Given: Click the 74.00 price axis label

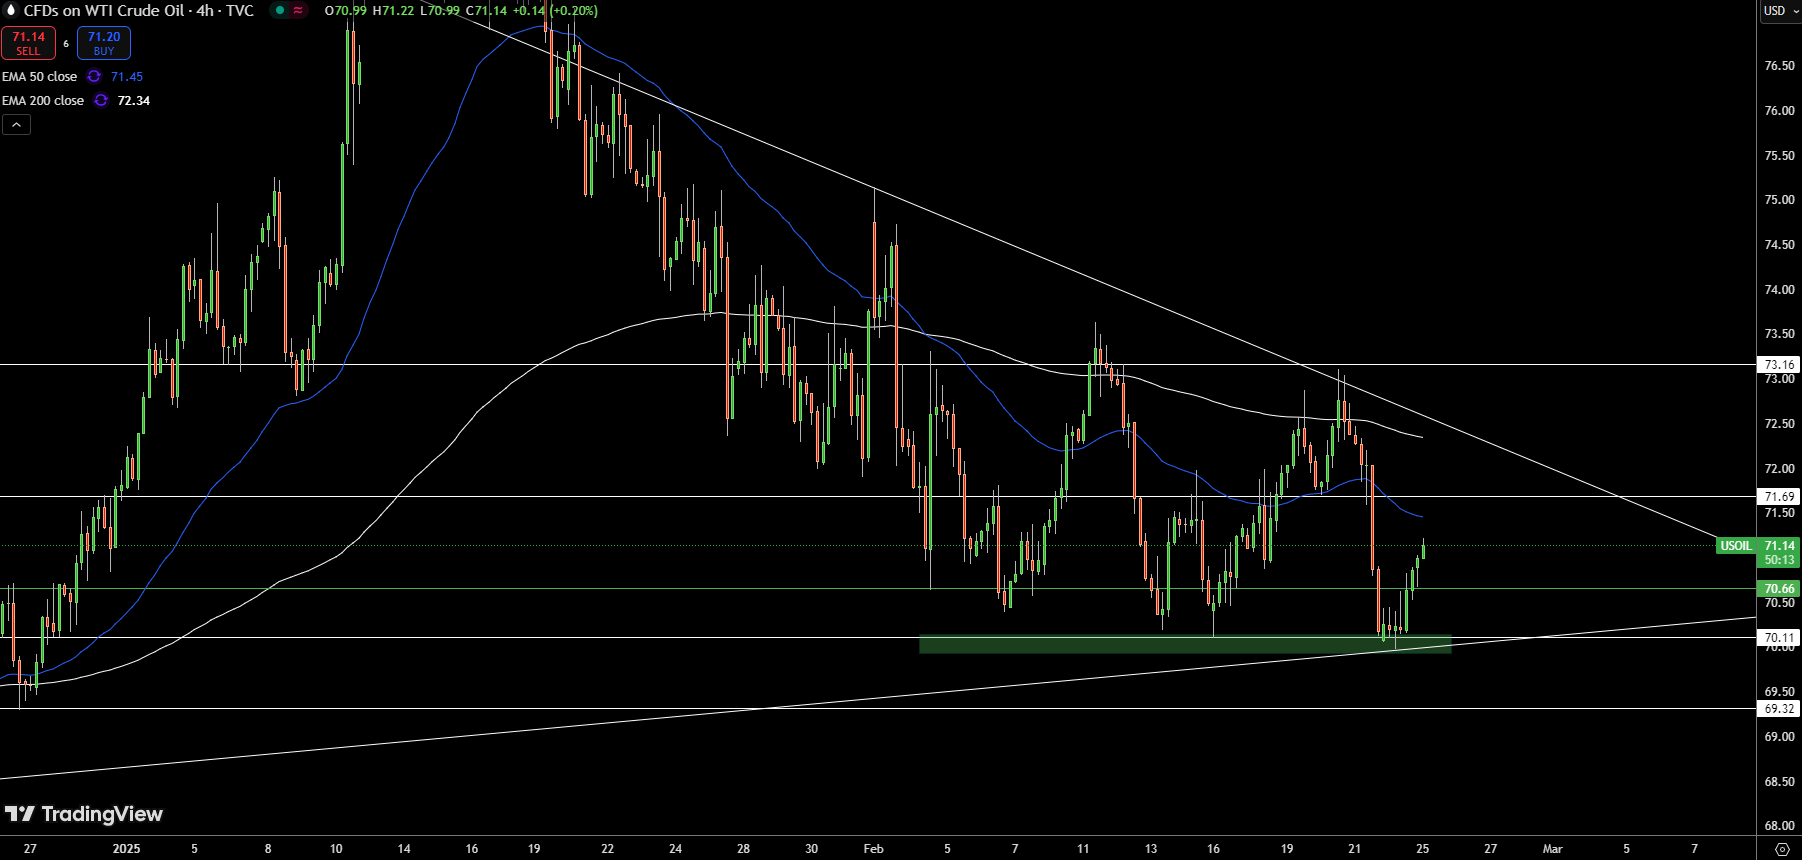Looking at the screenshot, I should 1779,290.
